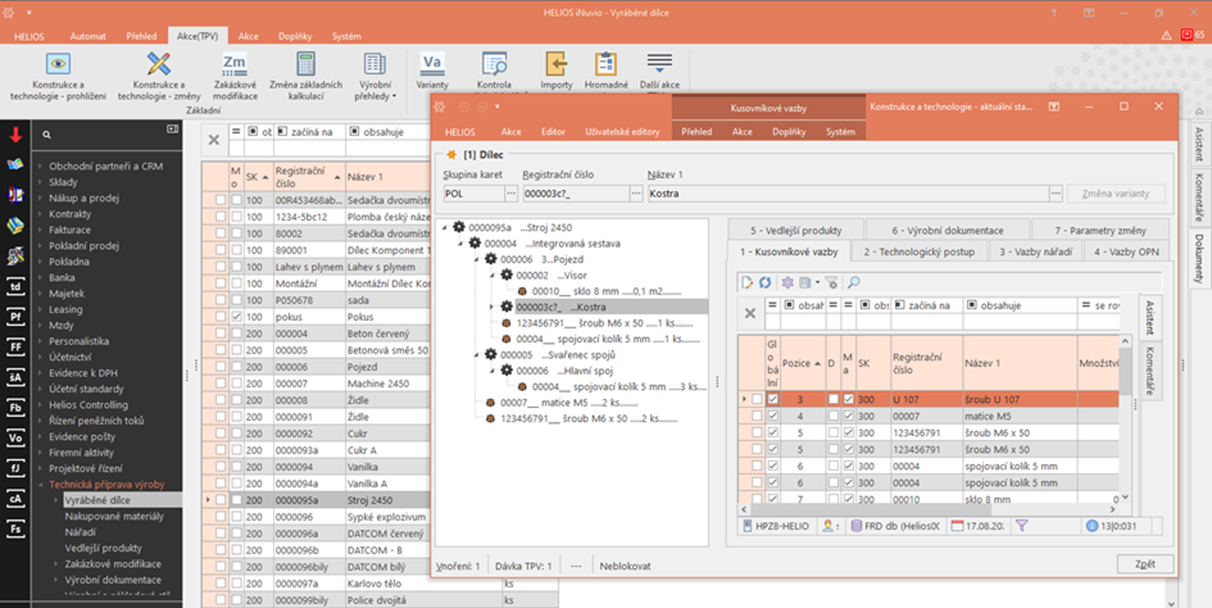Expand Obchodní partneři a CRM in navigation

pyautogui.click(x=41, y=166)
